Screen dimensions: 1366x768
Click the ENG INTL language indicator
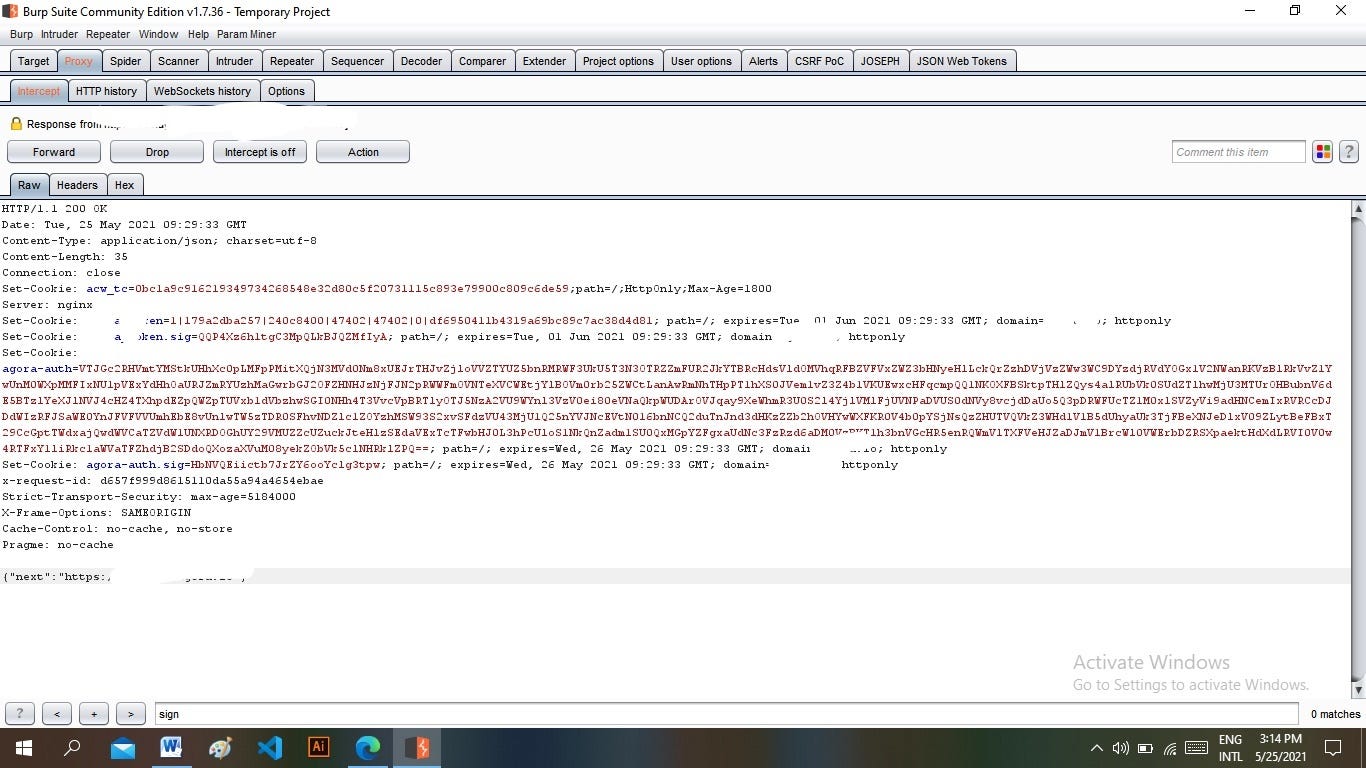(x=1230, y=748)
